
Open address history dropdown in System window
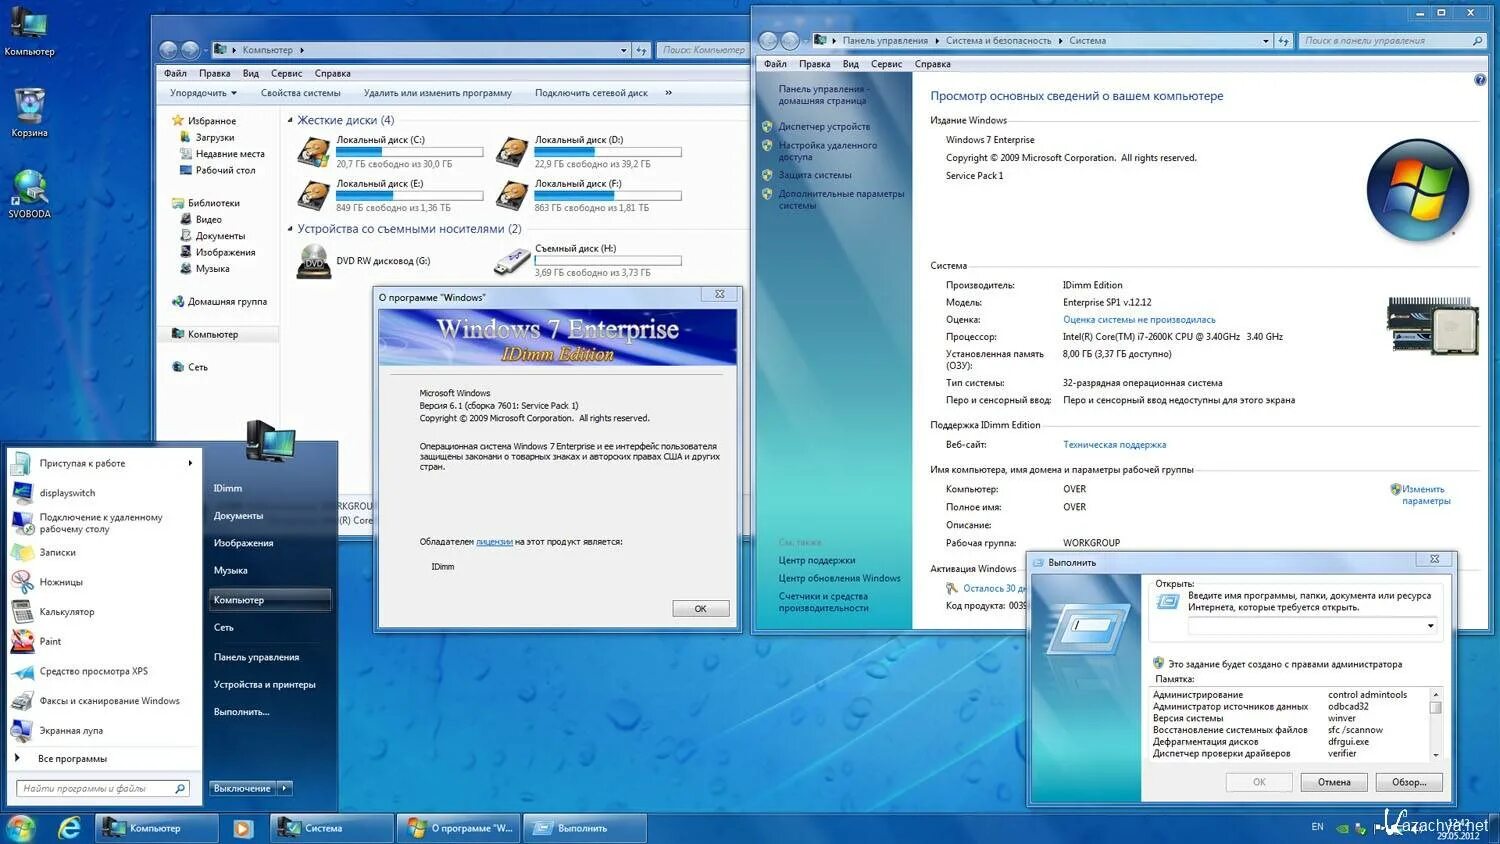(x=1266, y=41)
